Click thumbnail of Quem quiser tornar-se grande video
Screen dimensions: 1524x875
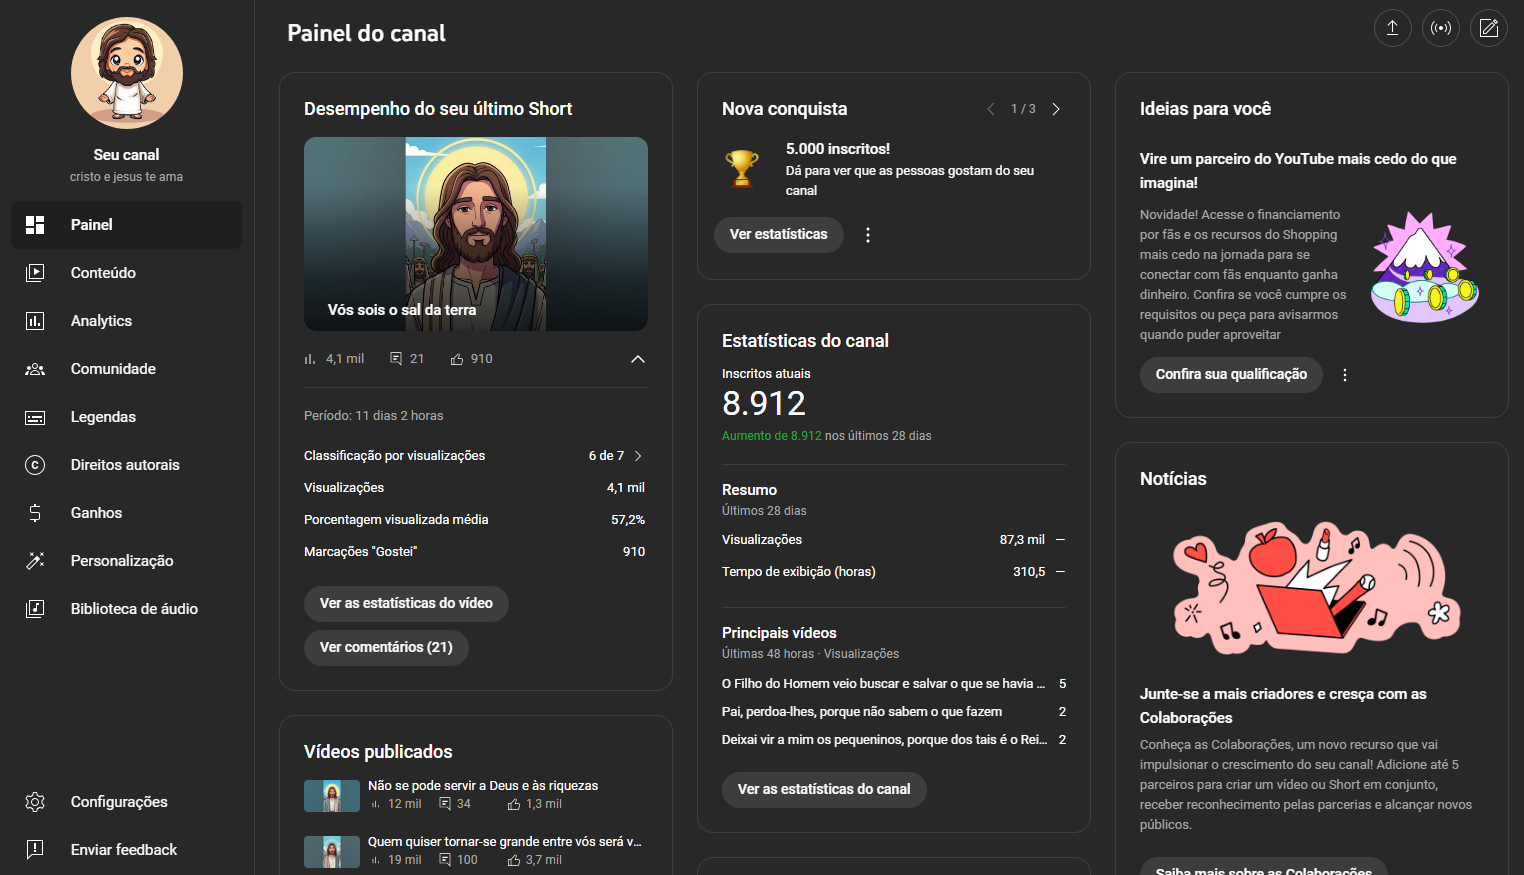tap(332, 852)
